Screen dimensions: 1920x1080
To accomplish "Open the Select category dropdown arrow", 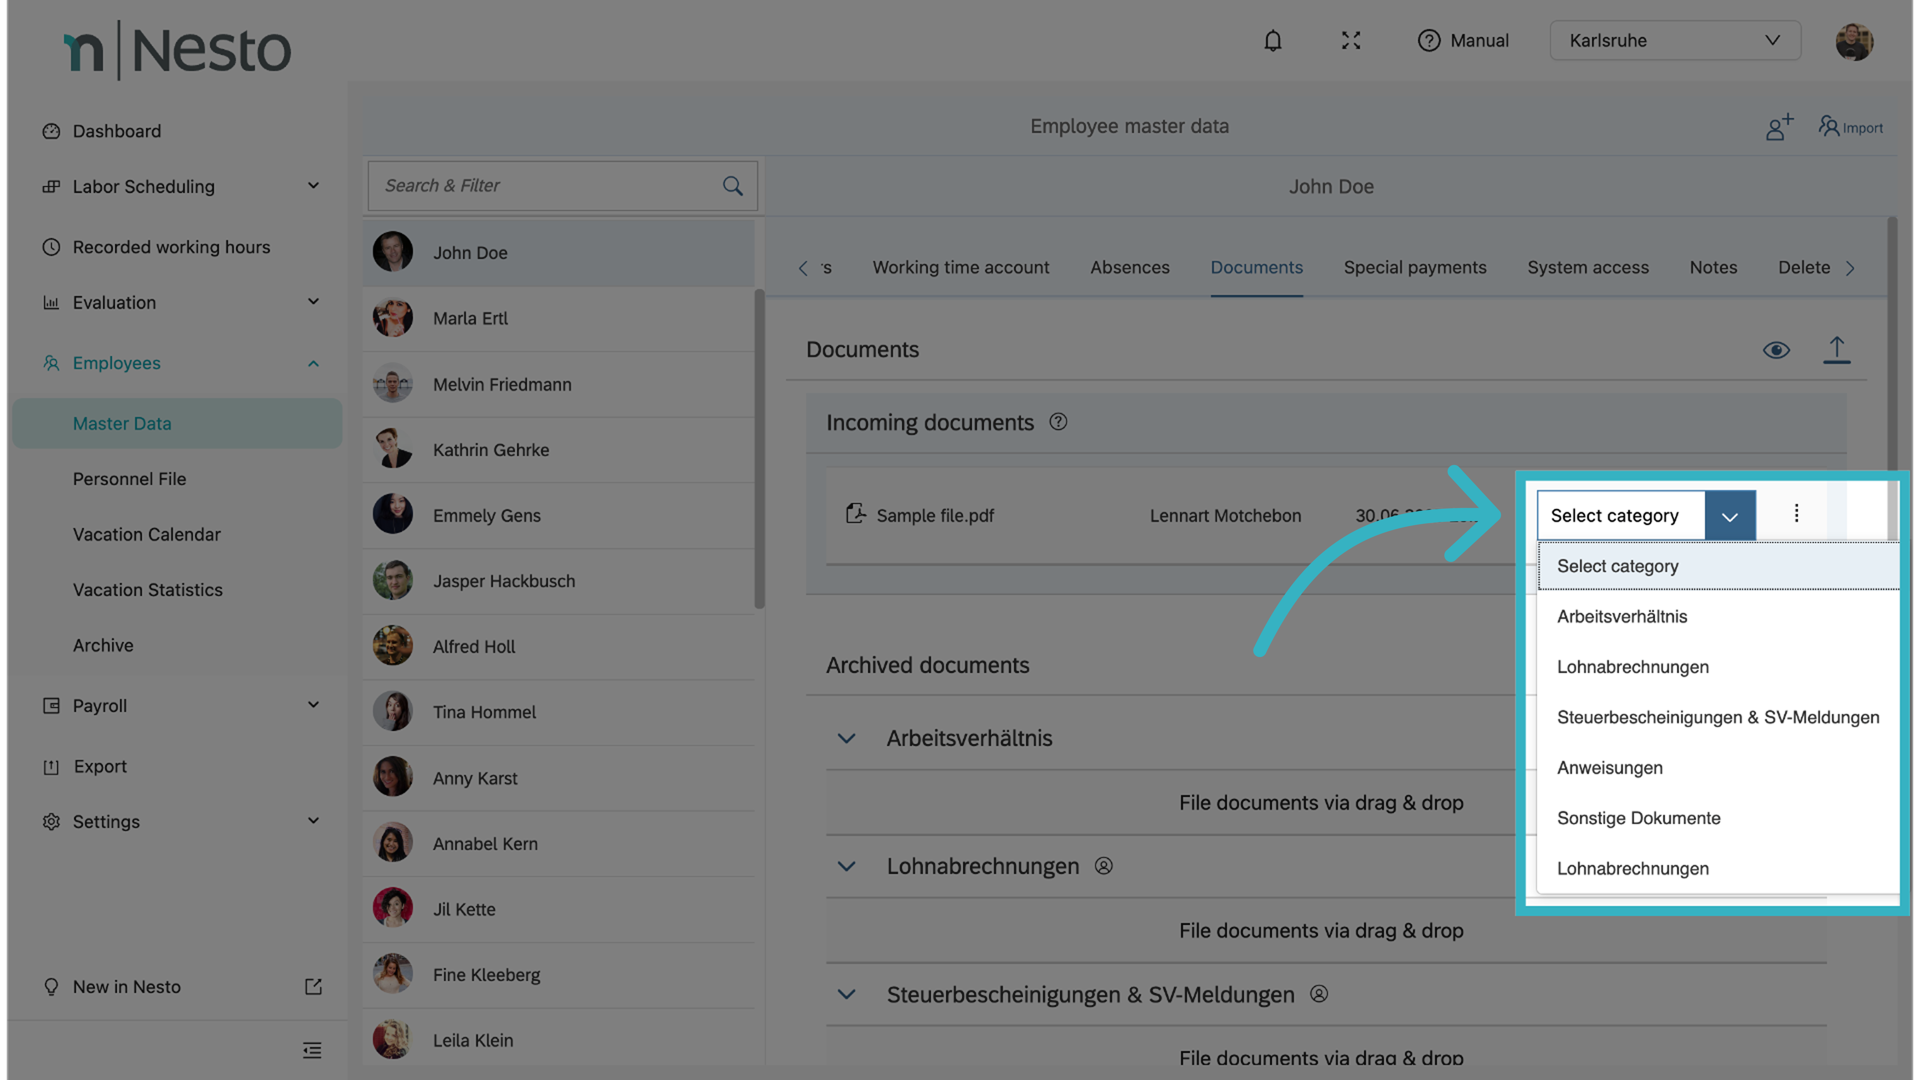I will (1729, 516).
